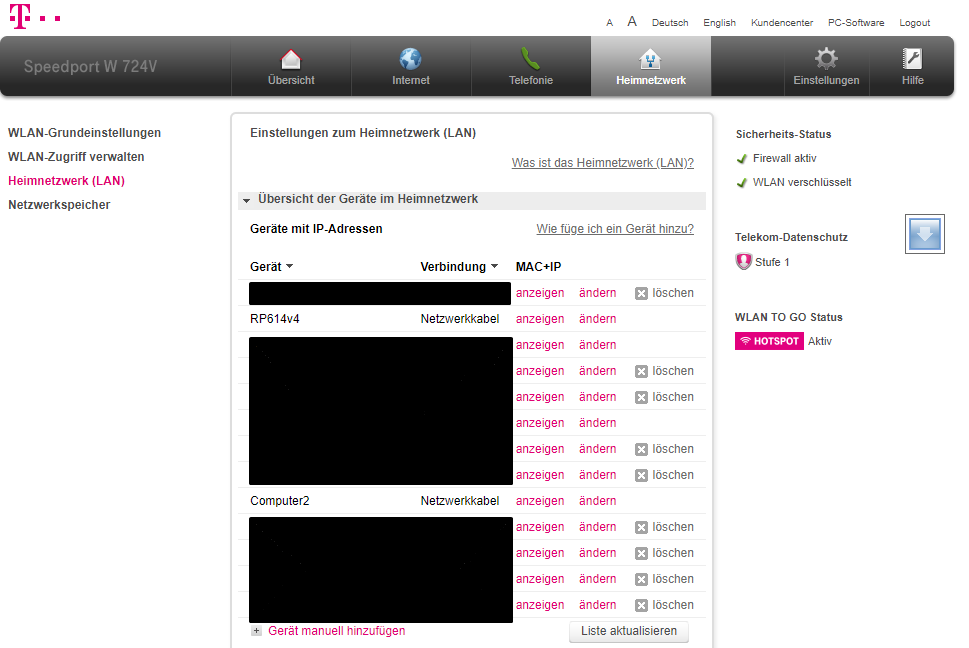This screenshot has width=969, height=648.
Task: Click the green checkmark next to WLAN verschlüsselt
Action: (742, 183)
